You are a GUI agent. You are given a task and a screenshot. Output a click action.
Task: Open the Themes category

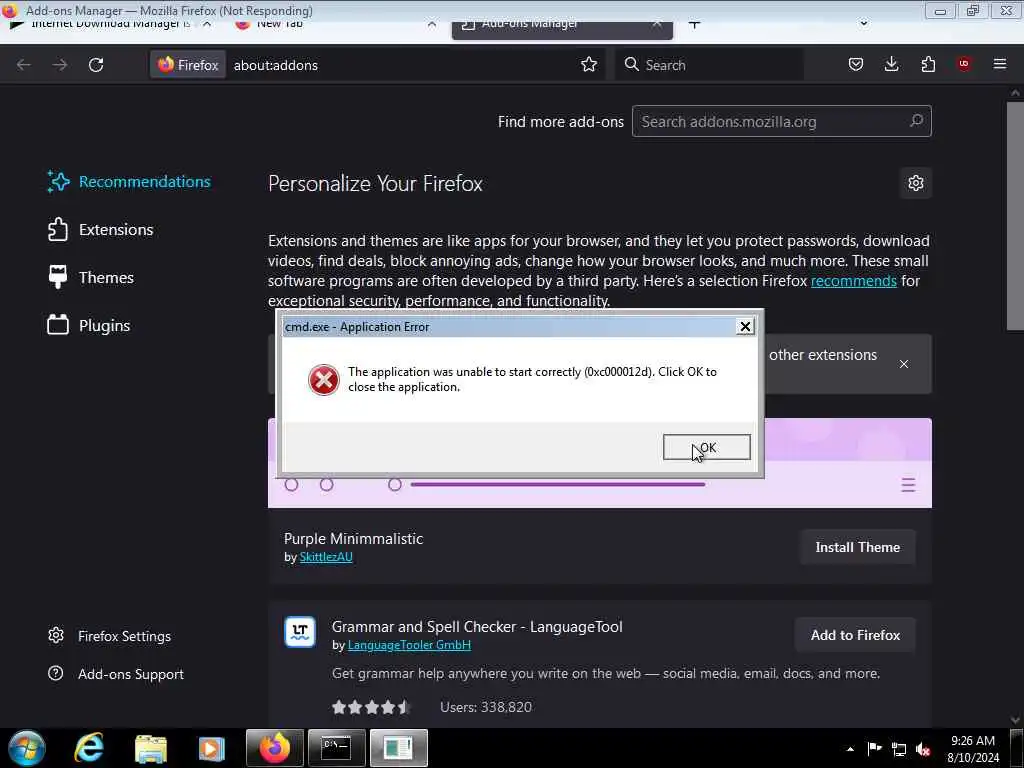point(91,278)
